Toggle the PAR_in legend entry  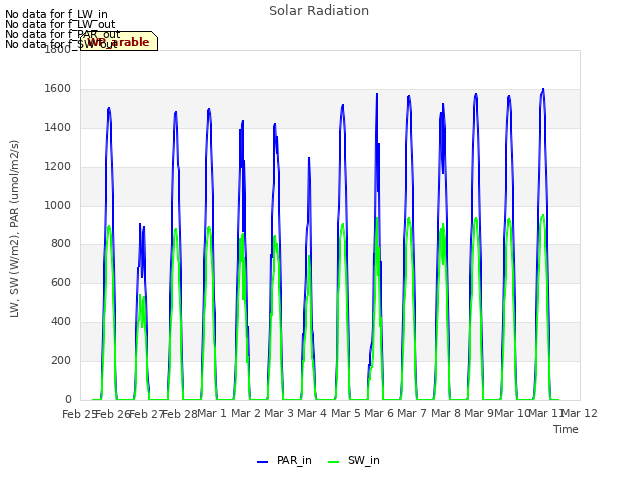pyautogui.click(x=284, y=460)
